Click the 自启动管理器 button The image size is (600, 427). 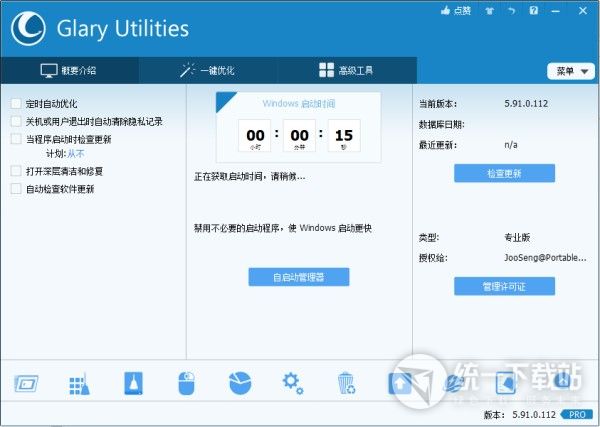tap(299, 277)
